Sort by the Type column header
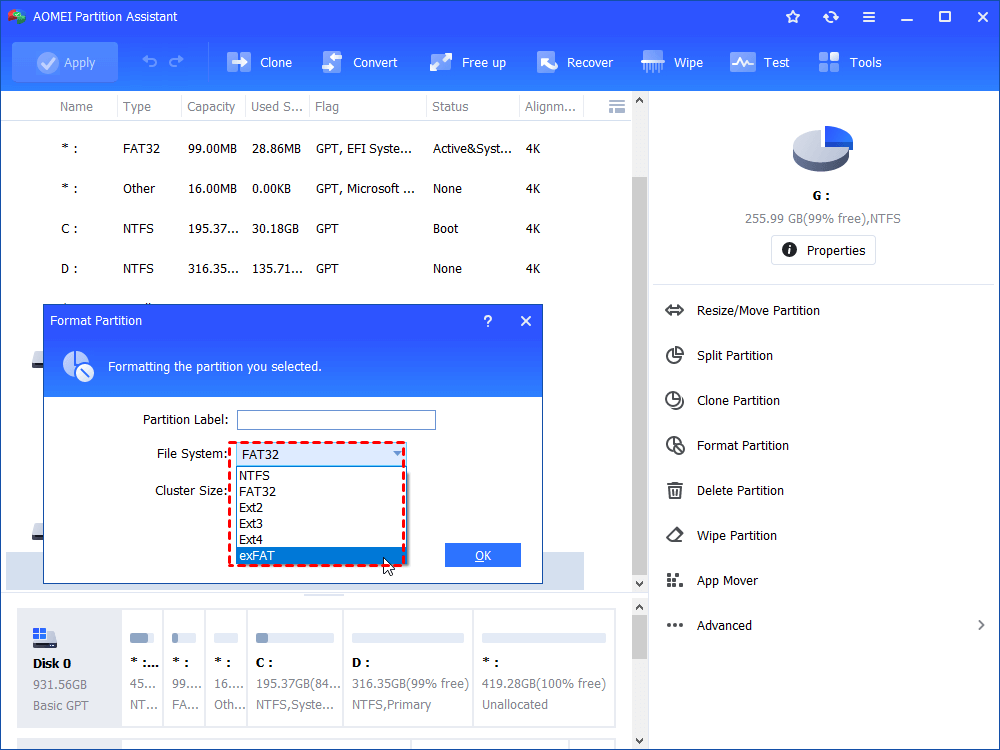Image resolution: width=1000 pixels, height=750 pixels. tap(136, 107)
